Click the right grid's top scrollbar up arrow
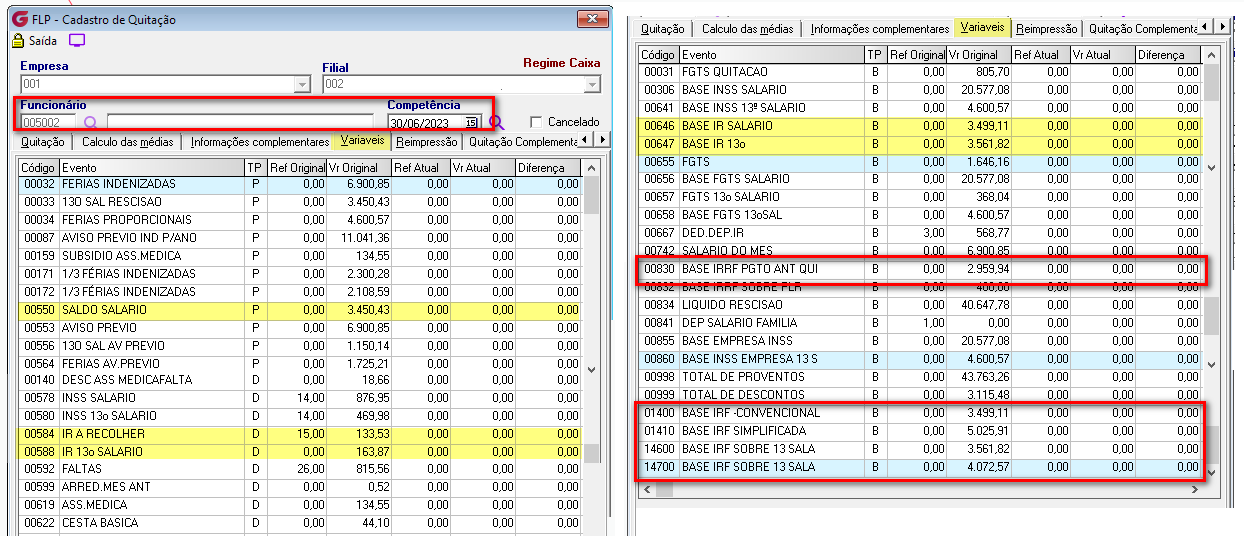 point(1212,56)
